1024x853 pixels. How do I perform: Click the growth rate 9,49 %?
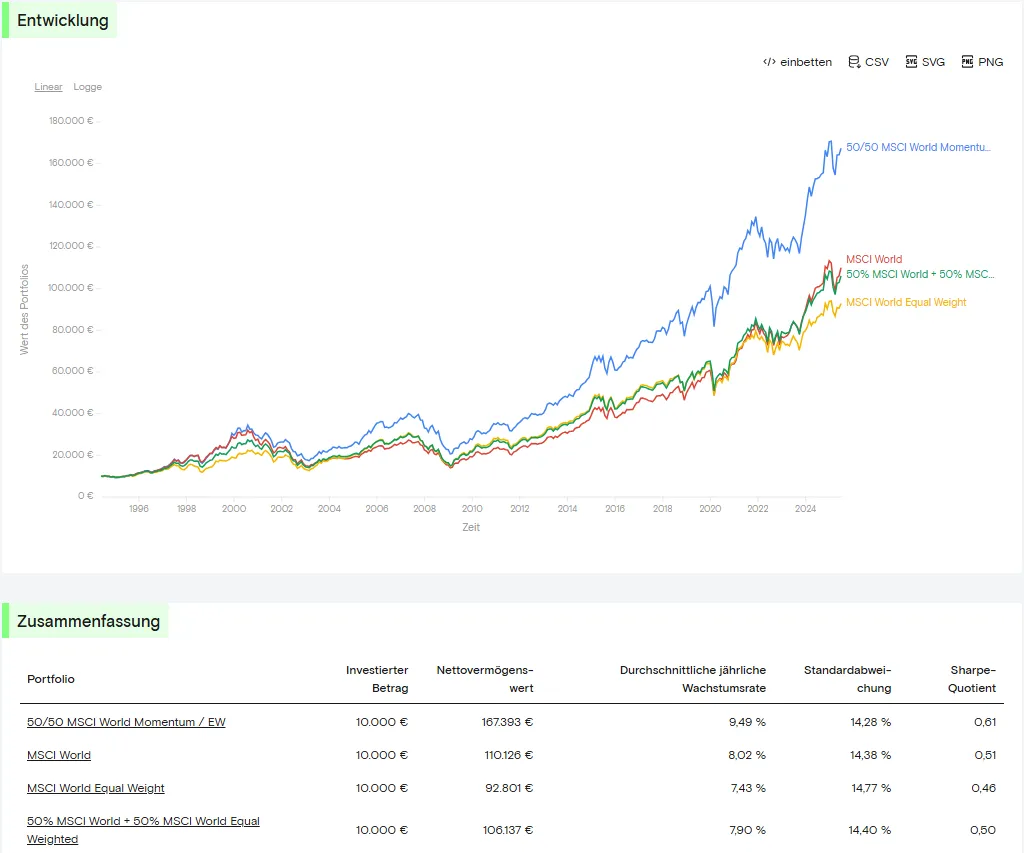click(x=747, y=722)
